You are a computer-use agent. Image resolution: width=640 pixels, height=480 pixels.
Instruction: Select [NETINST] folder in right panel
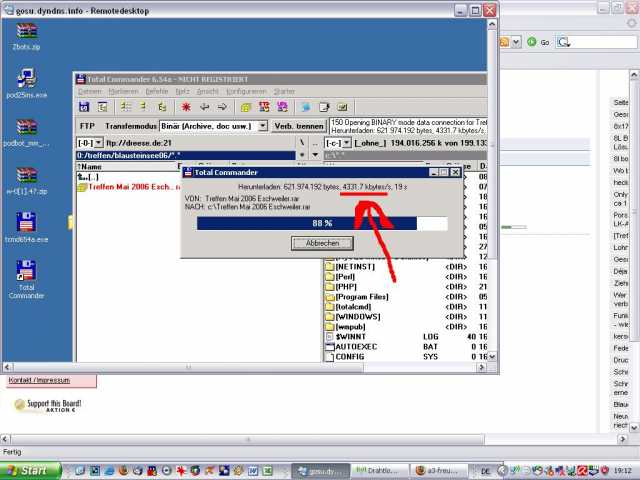point(406,267)
